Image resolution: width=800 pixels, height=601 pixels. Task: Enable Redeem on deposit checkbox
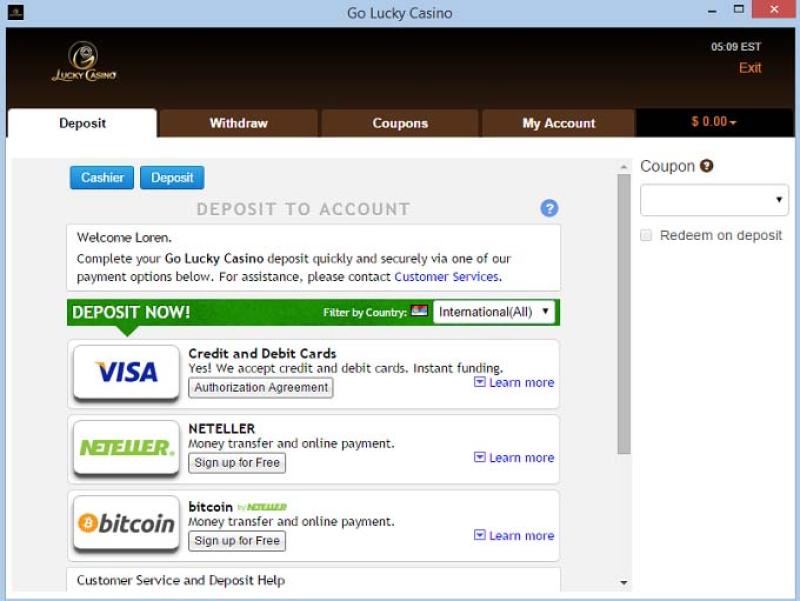[647, 236]
